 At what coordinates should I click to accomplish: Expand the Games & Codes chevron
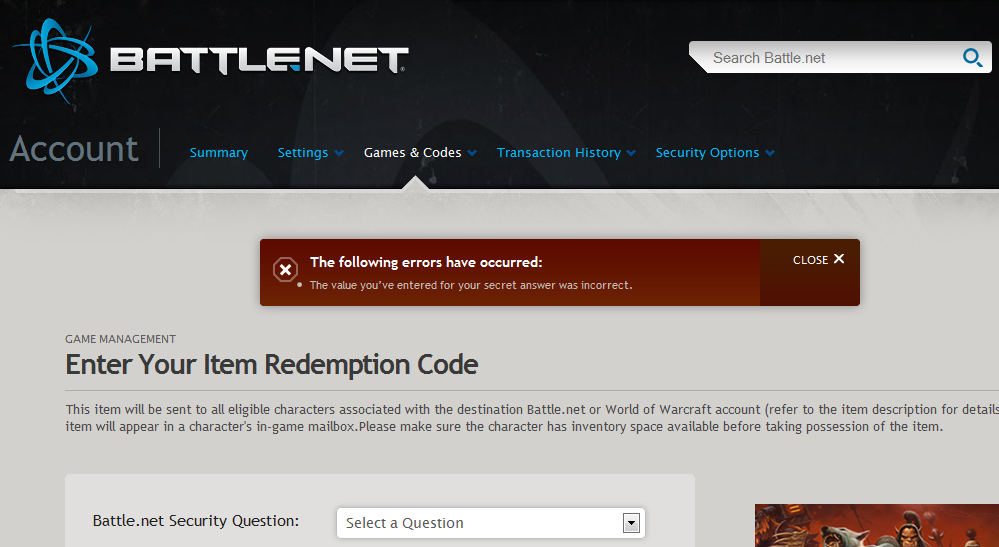472,153
